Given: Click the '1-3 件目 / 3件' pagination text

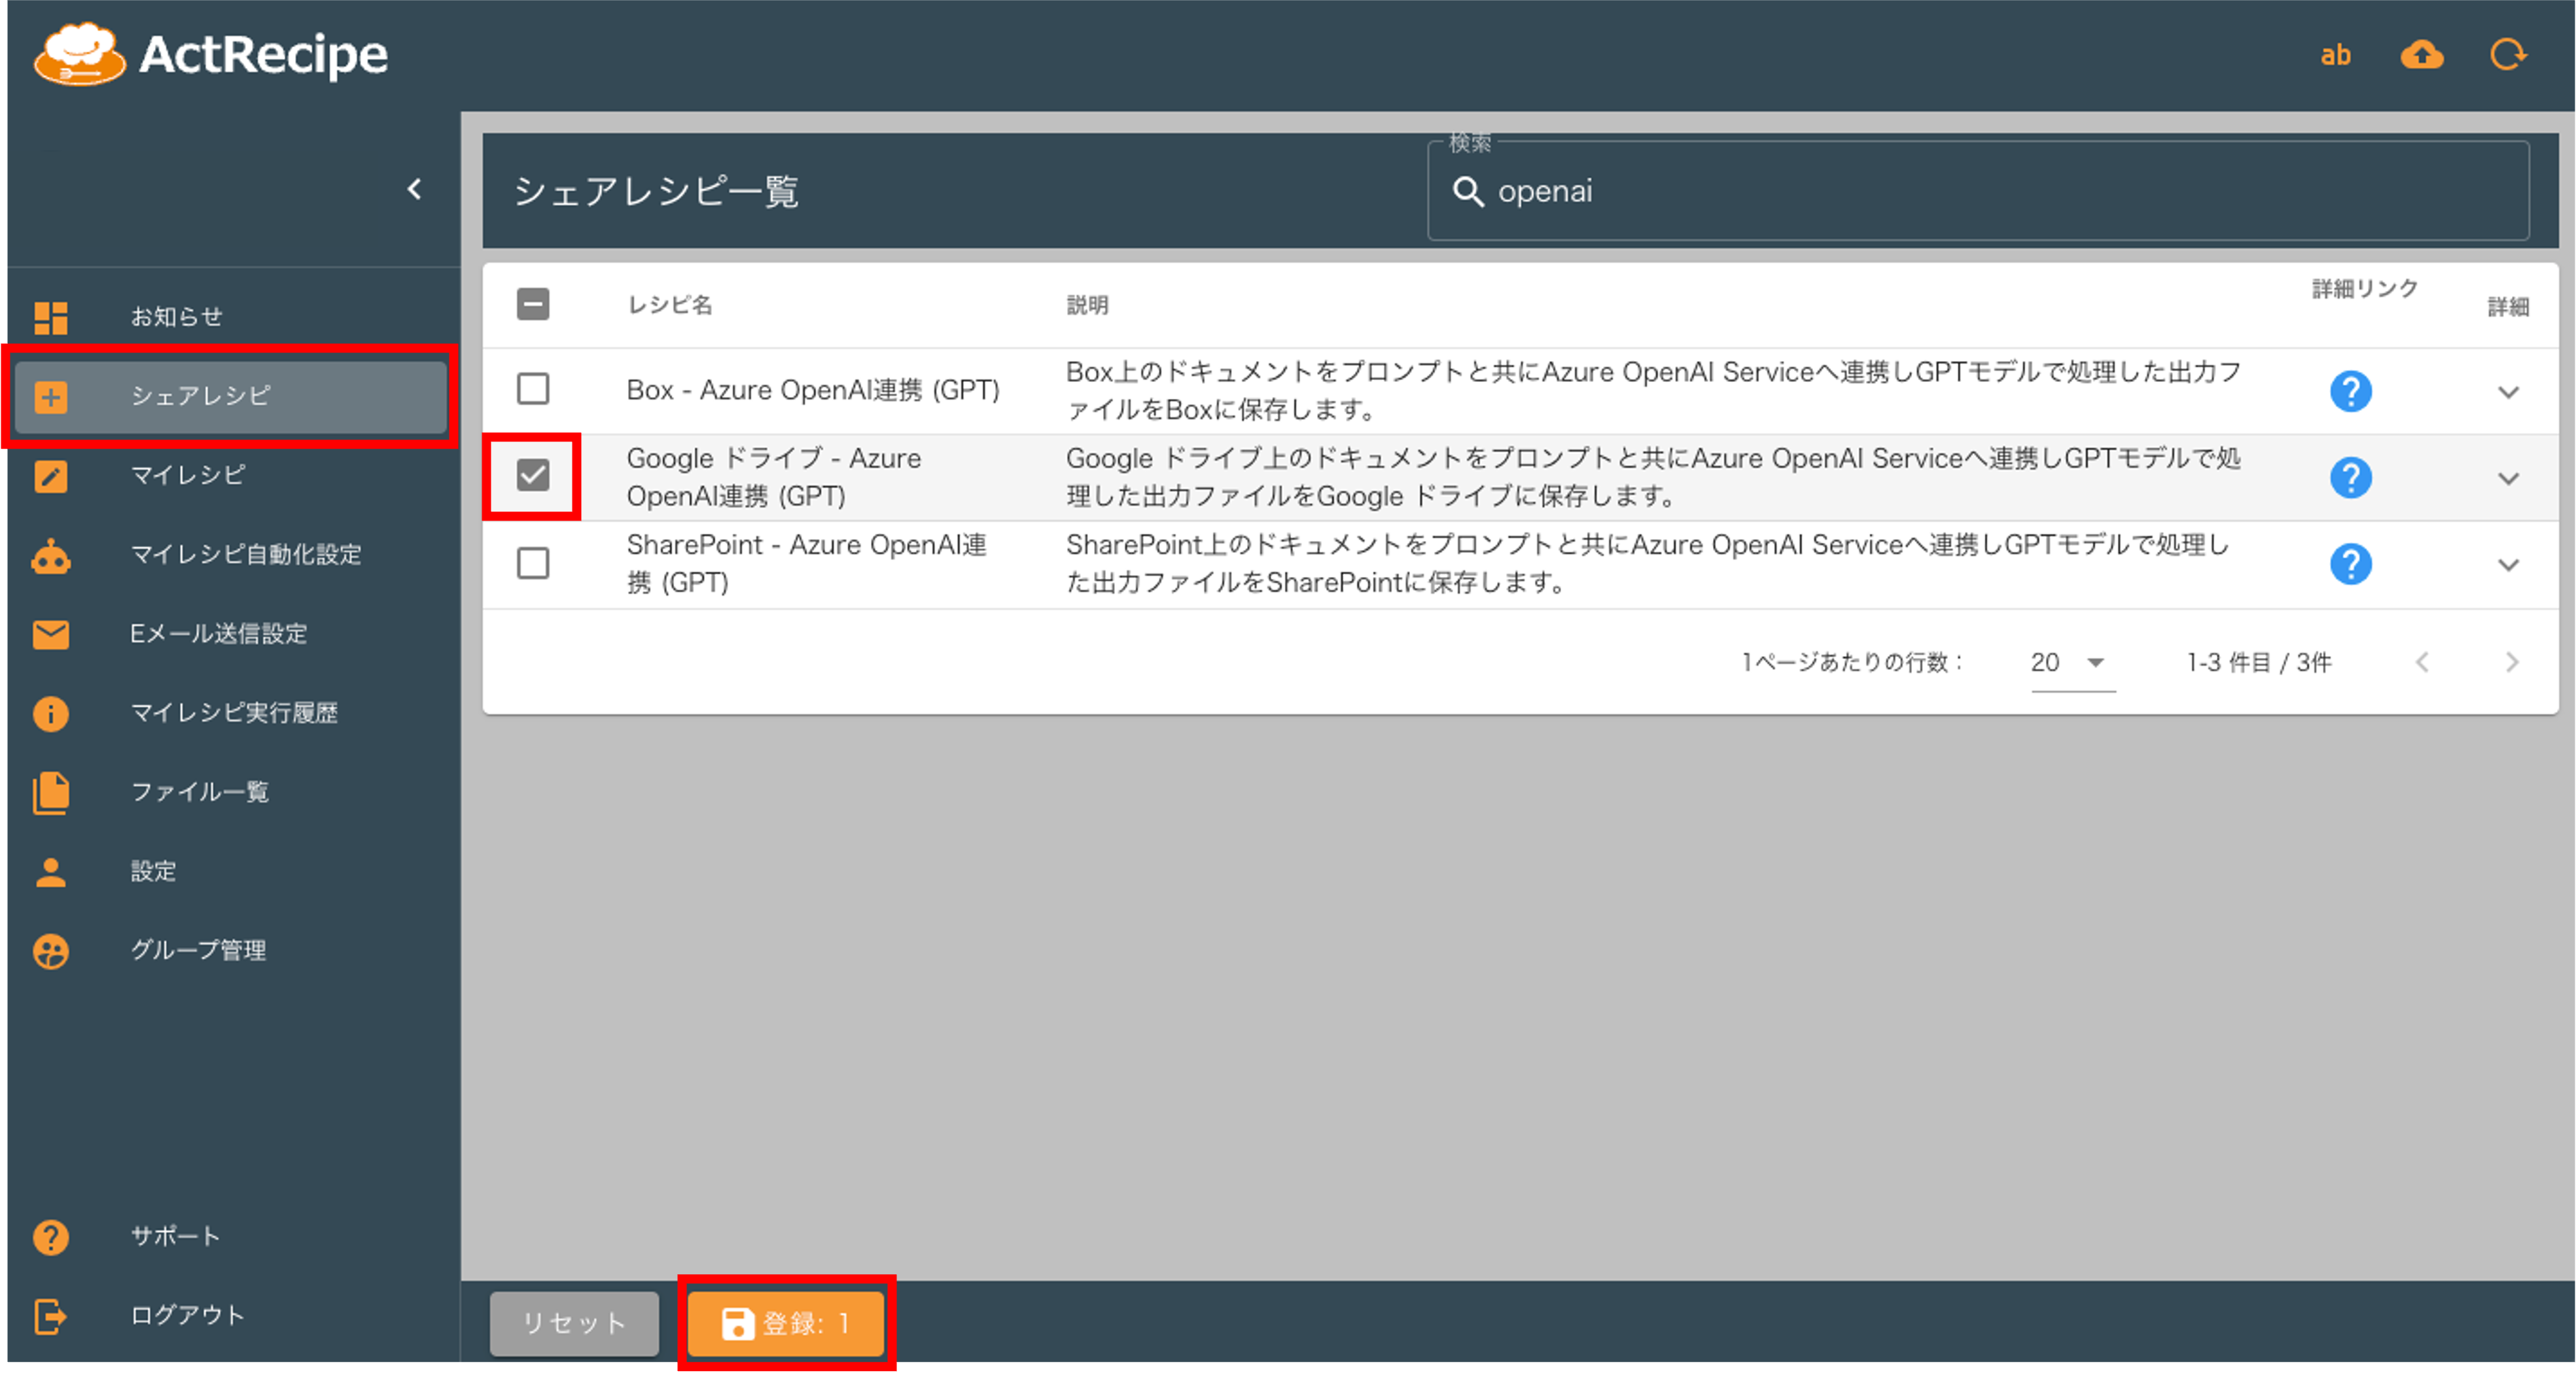Looking at the screenshot, I should coord(2259,663).
